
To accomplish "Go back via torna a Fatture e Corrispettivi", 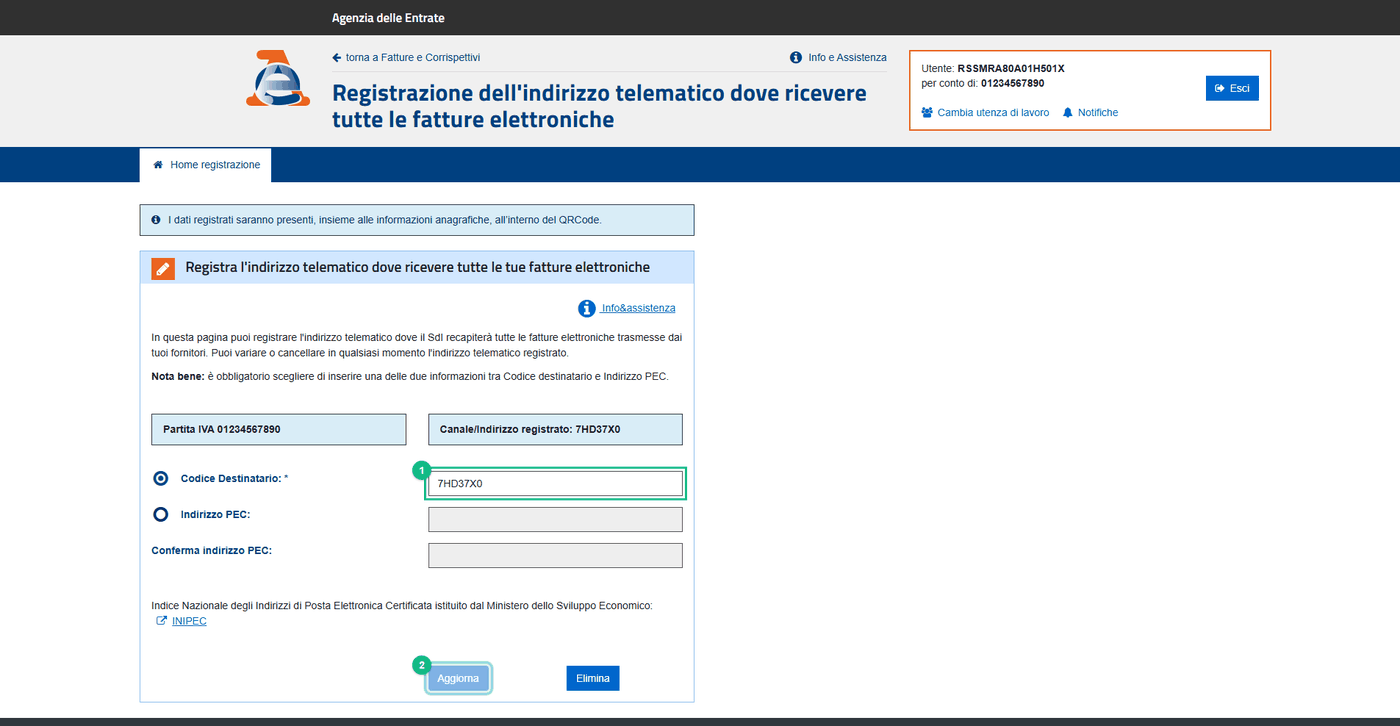I will pyautogui.click(x=406, y=58).
